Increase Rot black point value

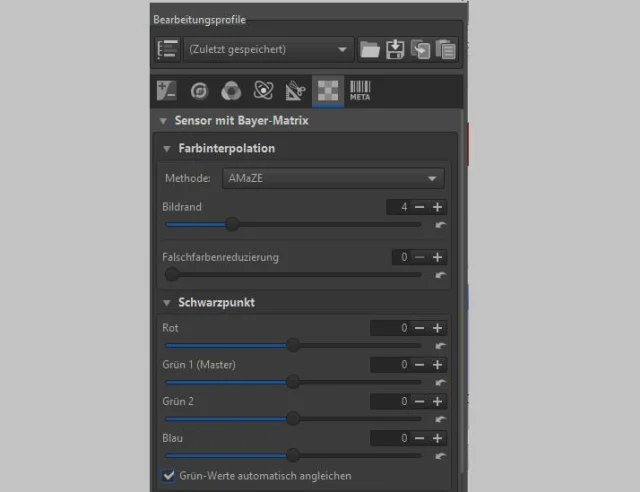pyautogui.click(x=437, y=328)
